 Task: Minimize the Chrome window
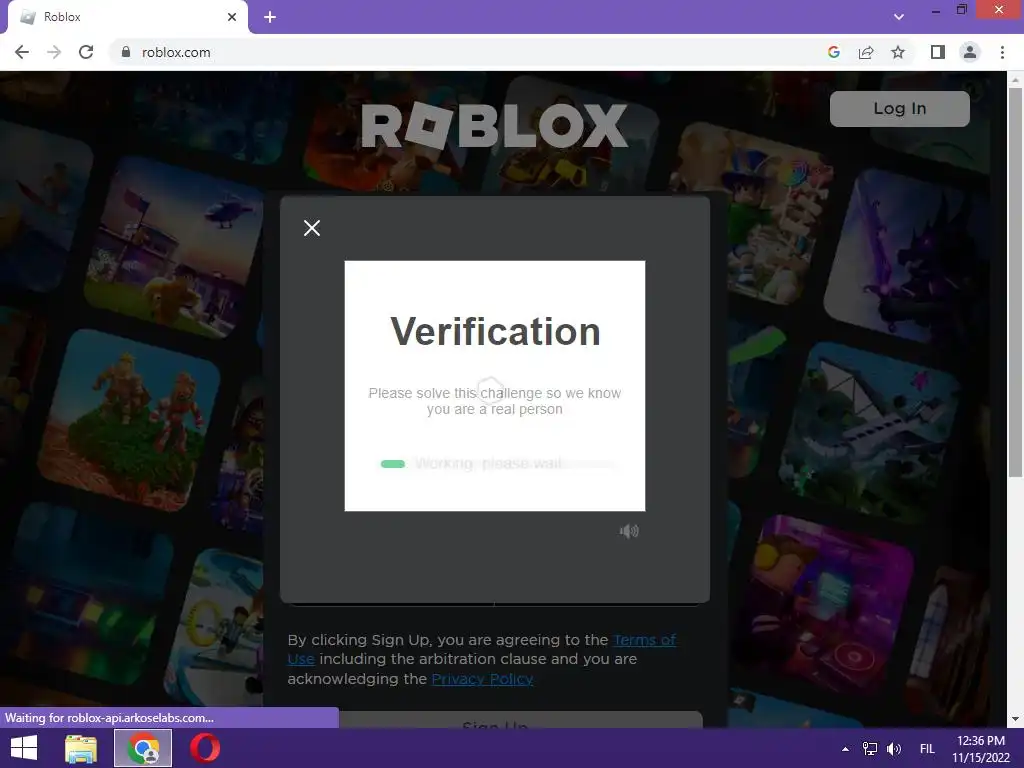pyautogui.click(x=935, y=11)
